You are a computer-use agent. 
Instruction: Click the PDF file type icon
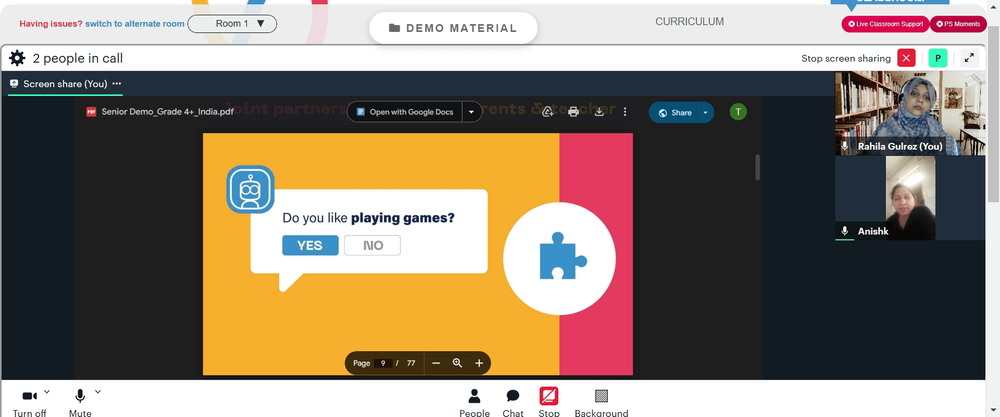(x=91, y=112)
